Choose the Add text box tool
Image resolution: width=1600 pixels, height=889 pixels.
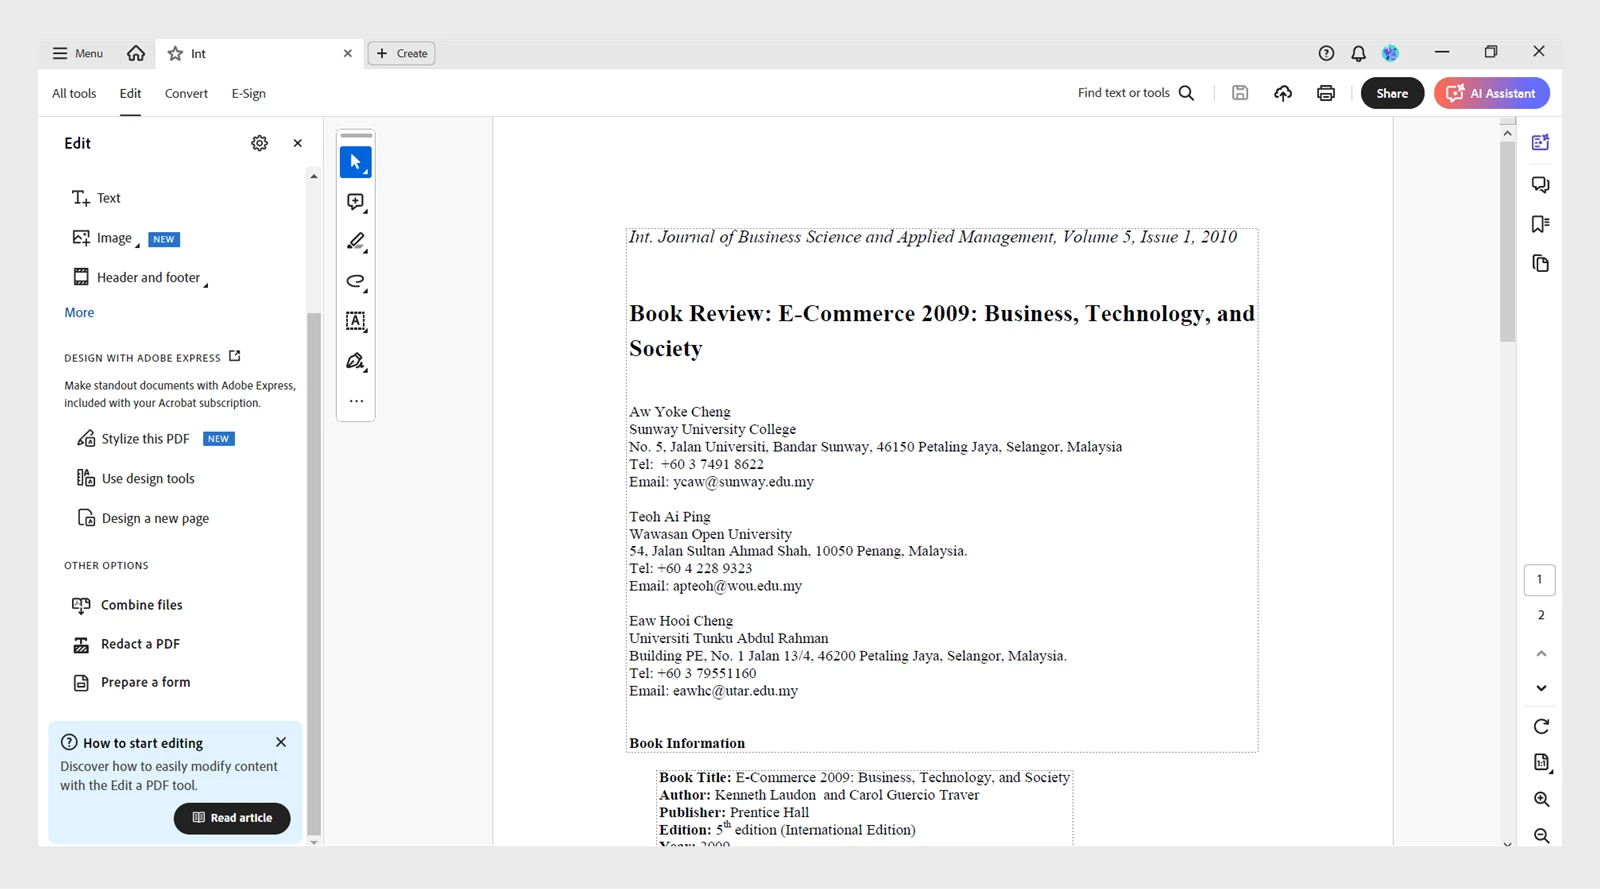click(356, 321)
